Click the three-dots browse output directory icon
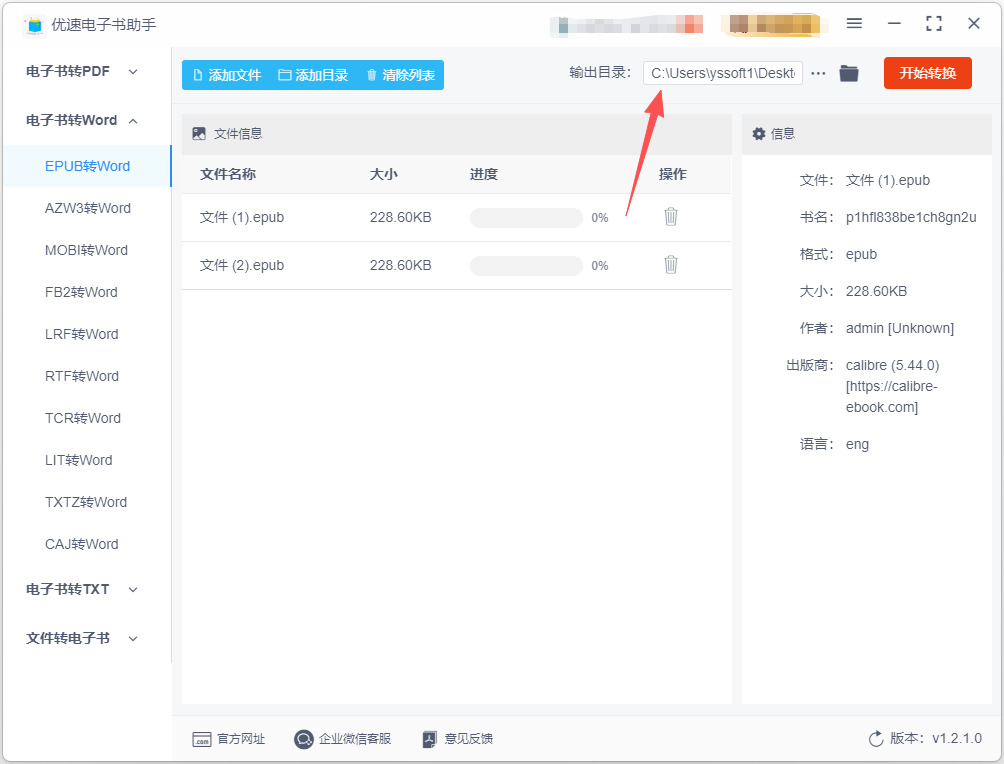 click(x=818, y=74)
